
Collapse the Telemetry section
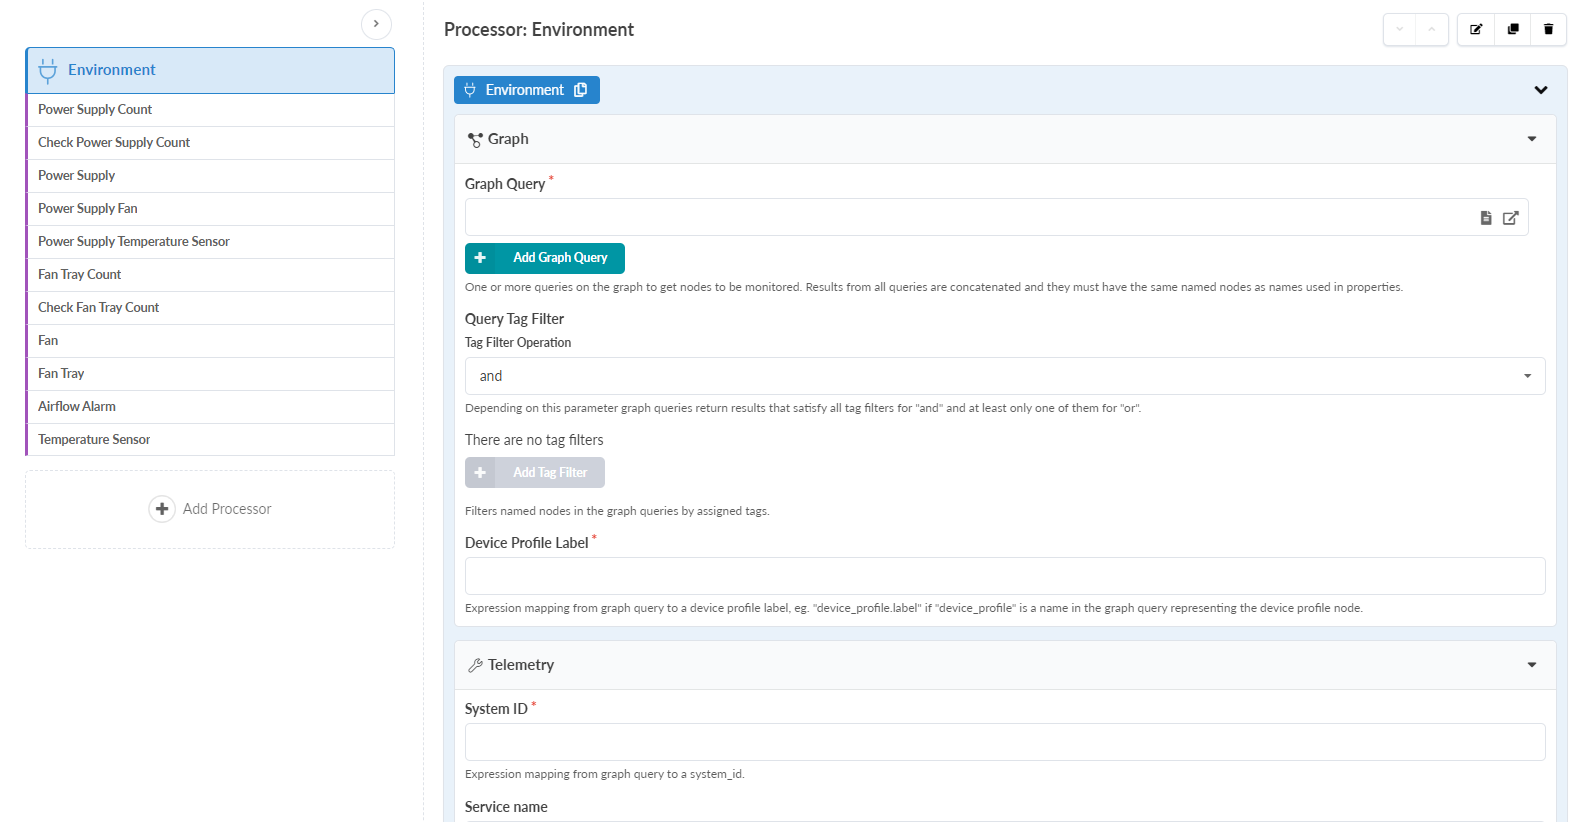click(1532, 665)
